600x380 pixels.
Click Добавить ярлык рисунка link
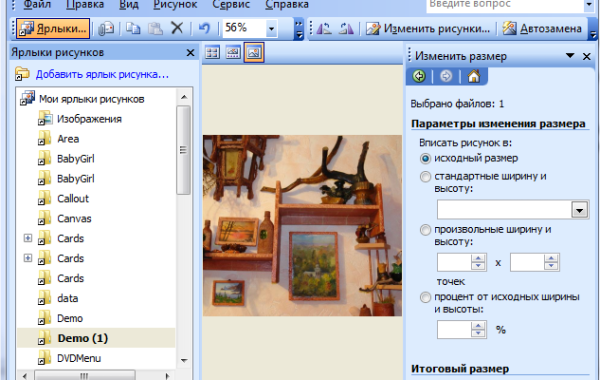[102, 74]
